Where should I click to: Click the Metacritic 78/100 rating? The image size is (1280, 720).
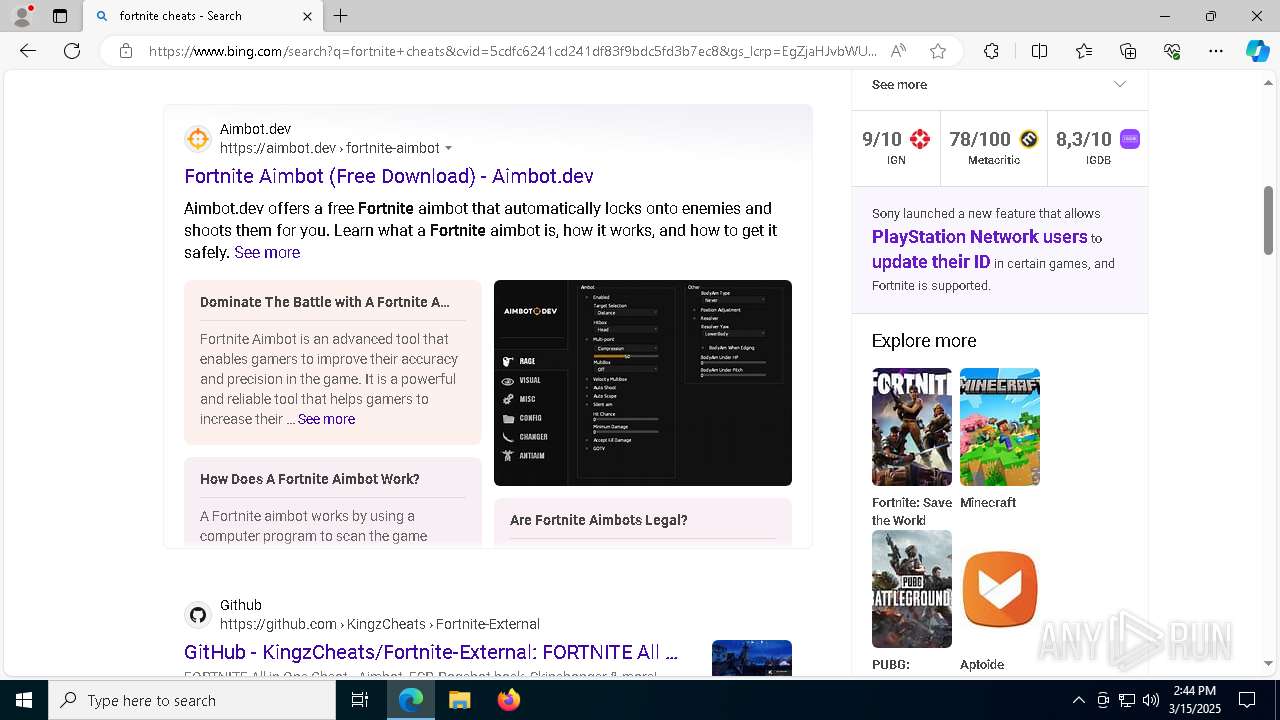click(x=994, y=147)
